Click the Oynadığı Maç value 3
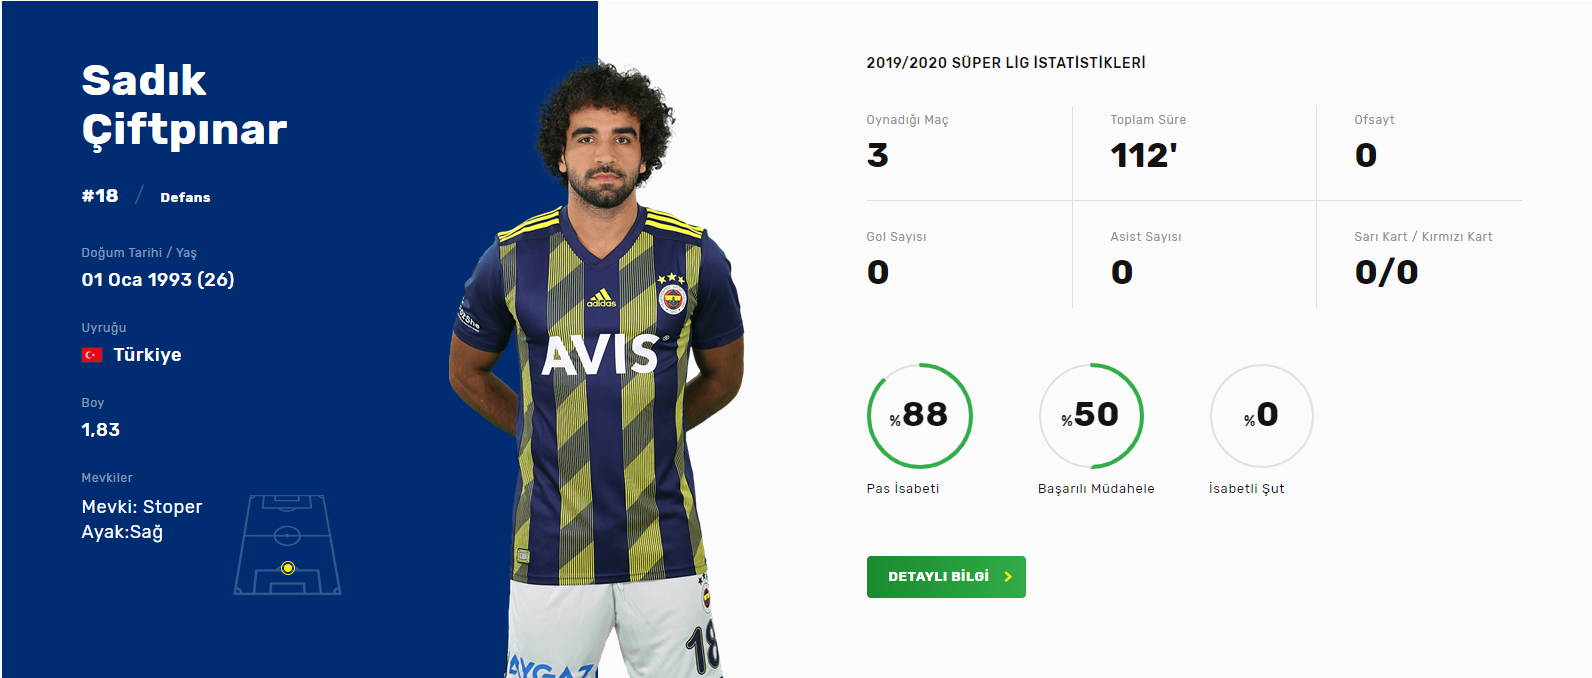Viewport: 1592px width, 678px height. point(878,155)
